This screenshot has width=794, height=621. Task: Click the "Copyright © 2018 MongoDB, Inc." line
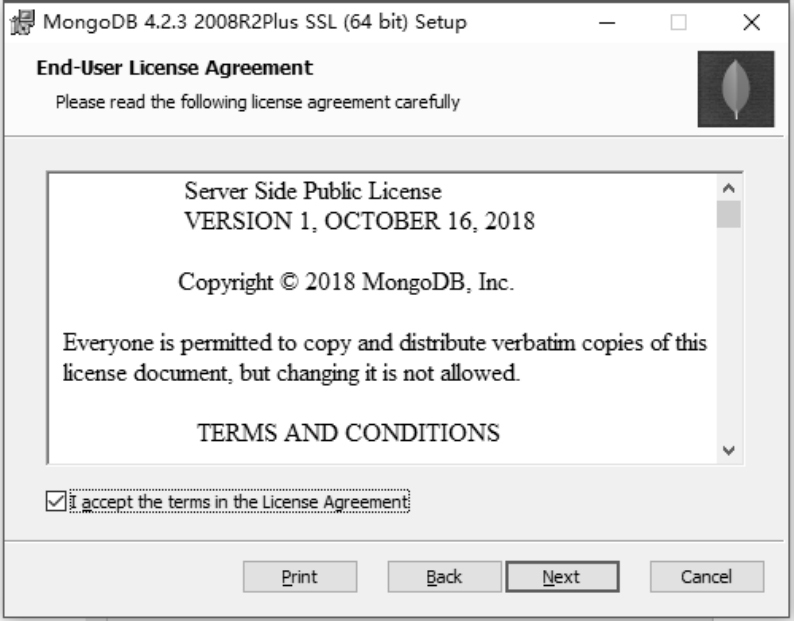point(345,282)
